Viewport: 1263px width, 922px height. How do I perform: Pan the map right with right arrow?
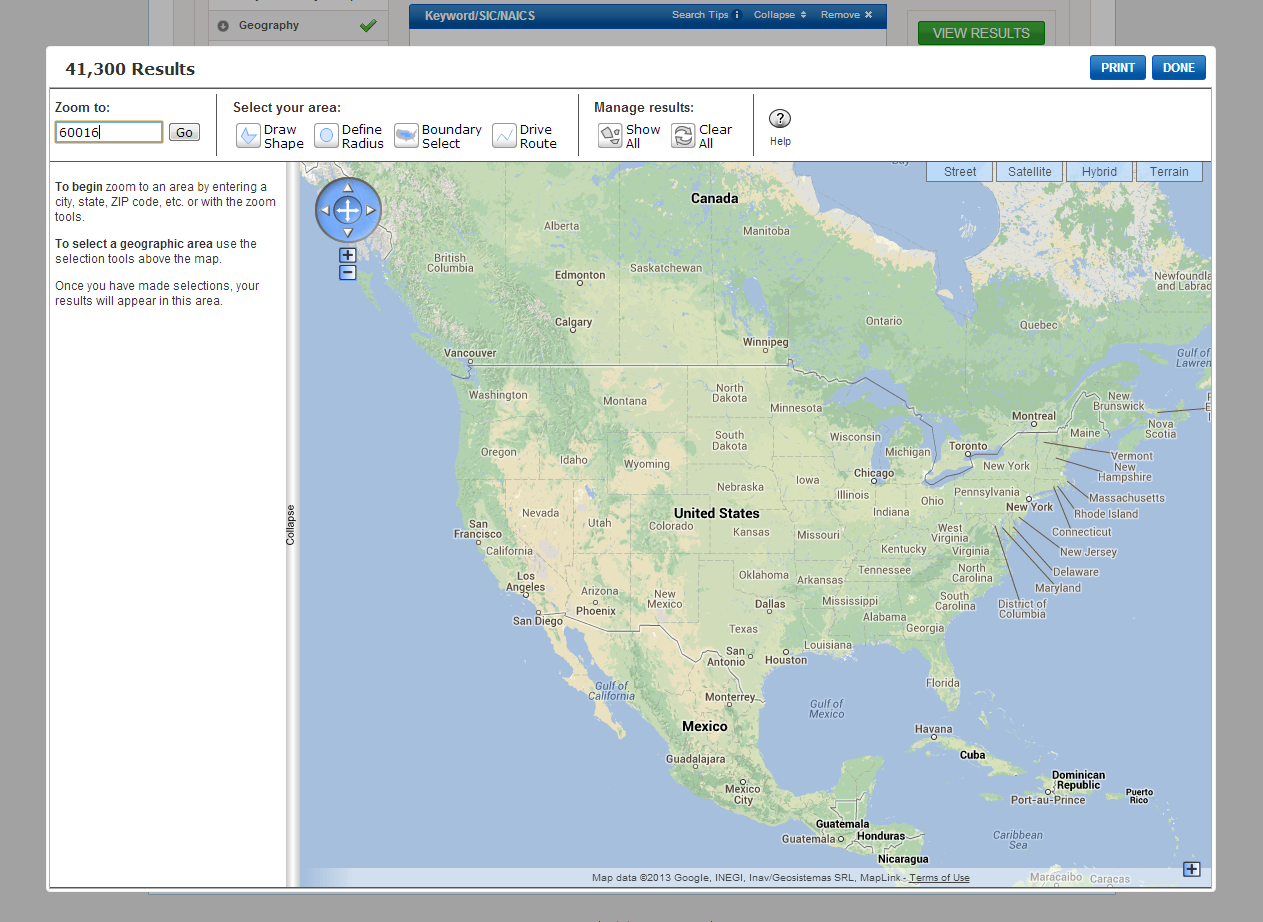click(370, 210)
